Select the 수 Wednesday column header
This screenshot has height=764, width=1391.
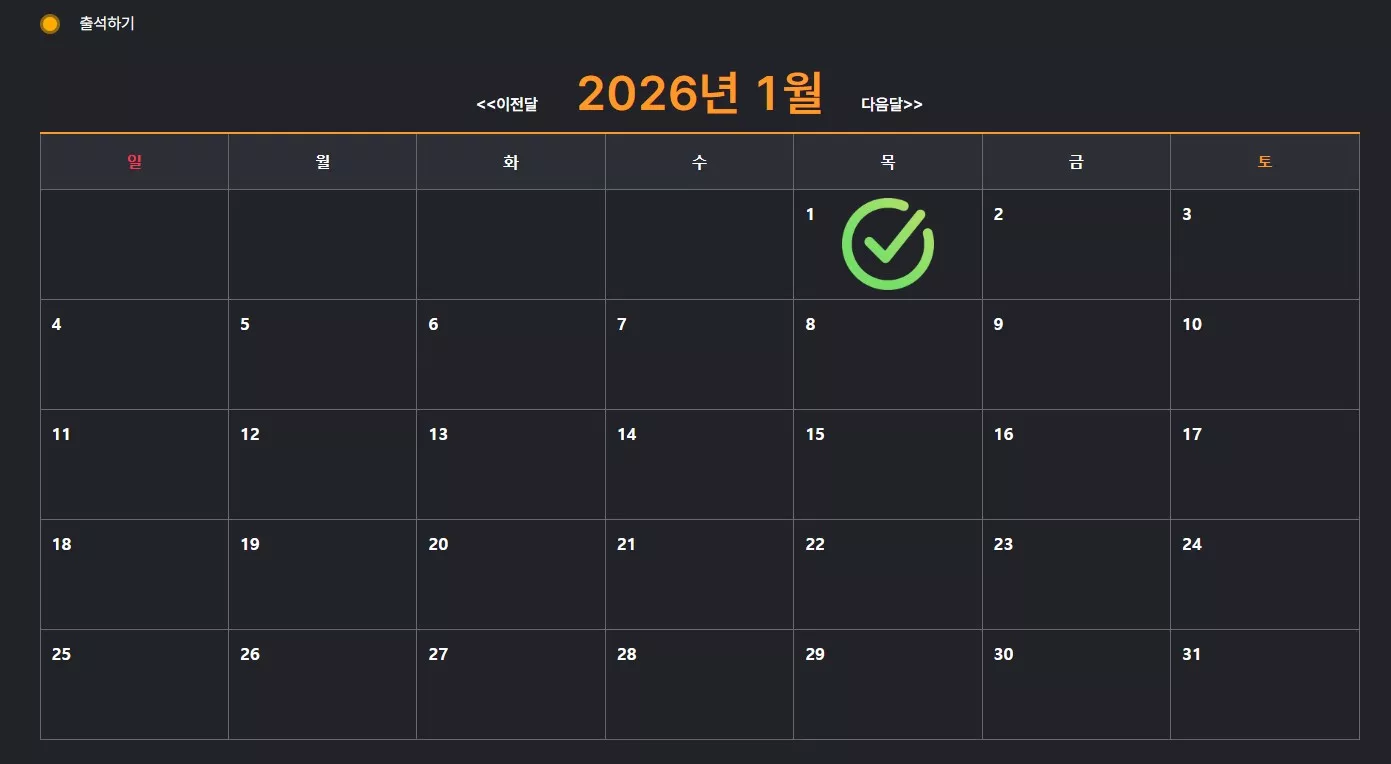(700, 162)
